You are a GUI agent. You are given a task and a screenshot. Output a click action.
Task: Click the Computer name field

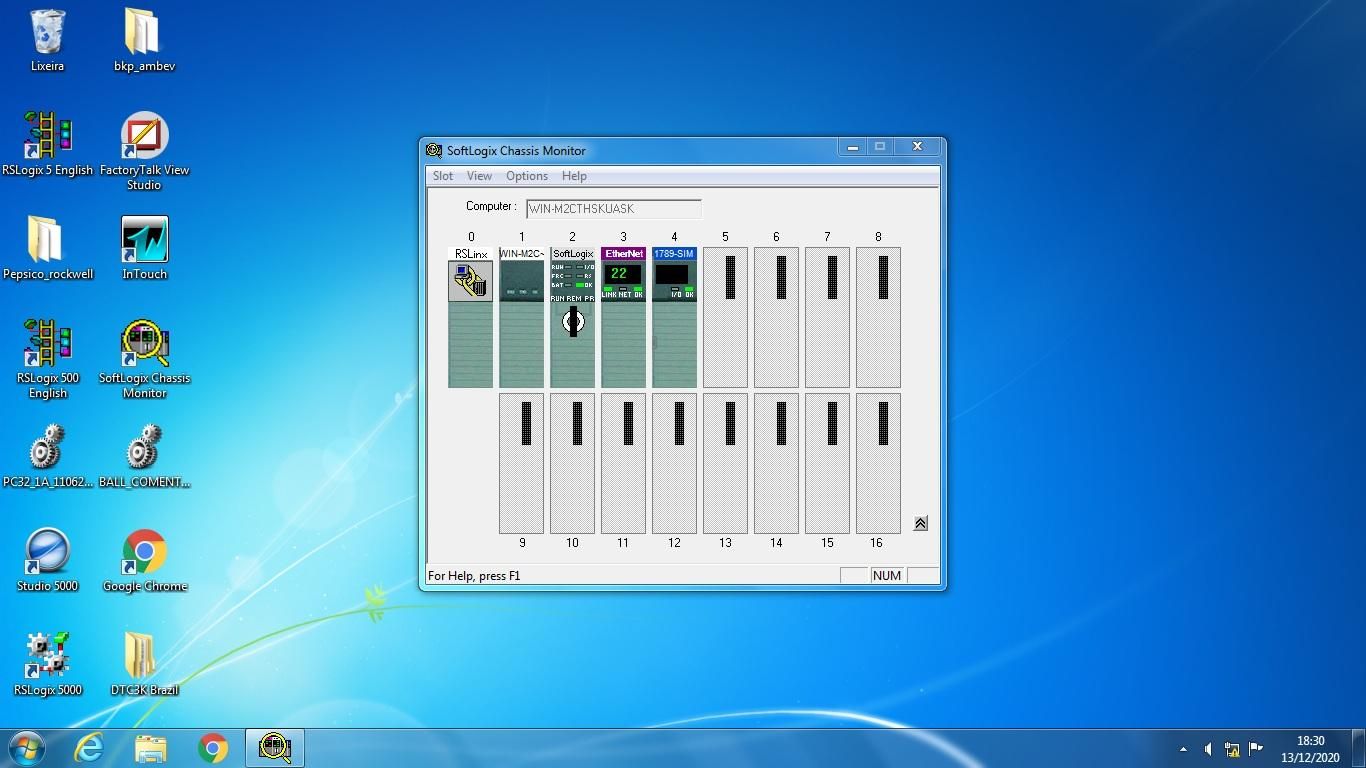613,209
